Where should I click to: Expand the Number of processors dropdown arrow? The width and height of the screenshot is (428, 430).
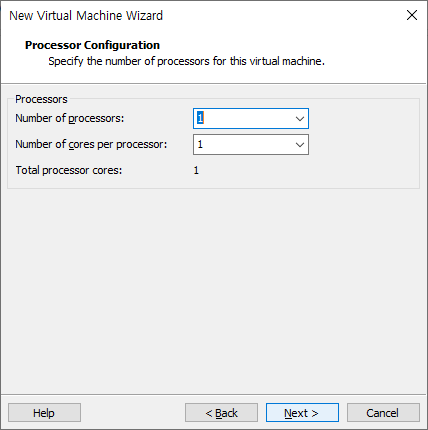pos(300,118)
